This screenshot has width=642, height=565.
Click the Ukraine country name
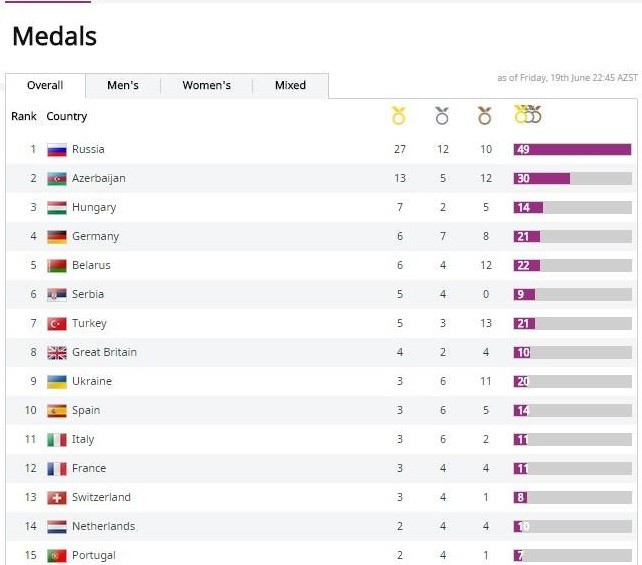pyautogui.click(x=92, y=382)
